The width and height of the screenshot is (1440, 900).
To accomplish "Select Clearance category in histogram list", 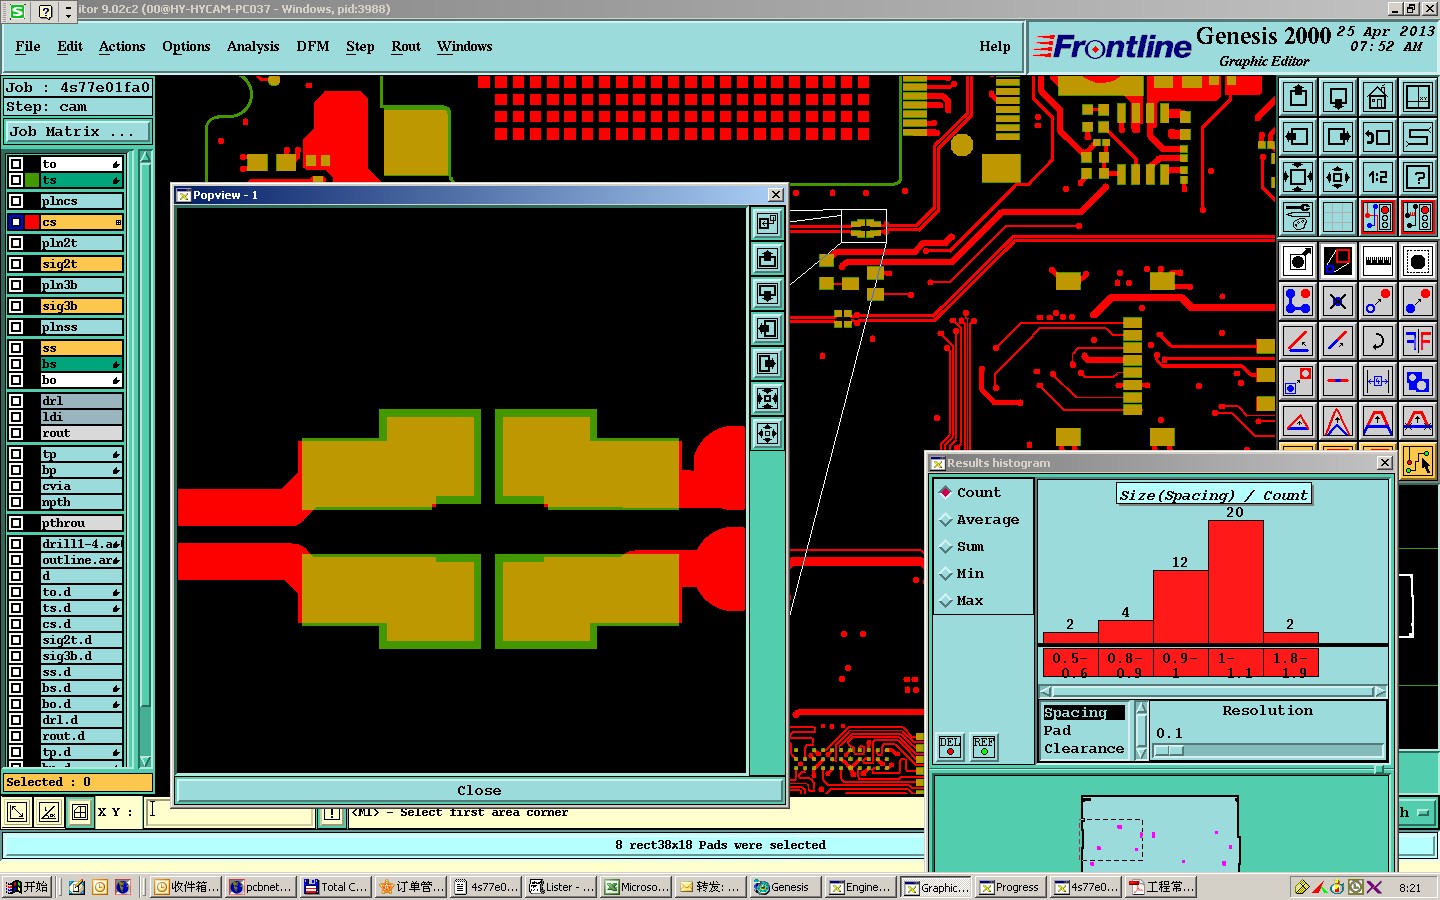I will tap(1084, 748).
